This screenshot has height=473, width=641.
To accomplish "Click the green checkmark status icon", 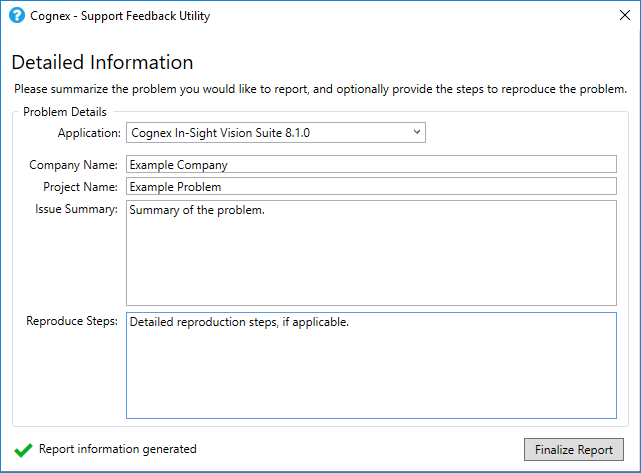I will pyautogui.click(x=22, y=450).
